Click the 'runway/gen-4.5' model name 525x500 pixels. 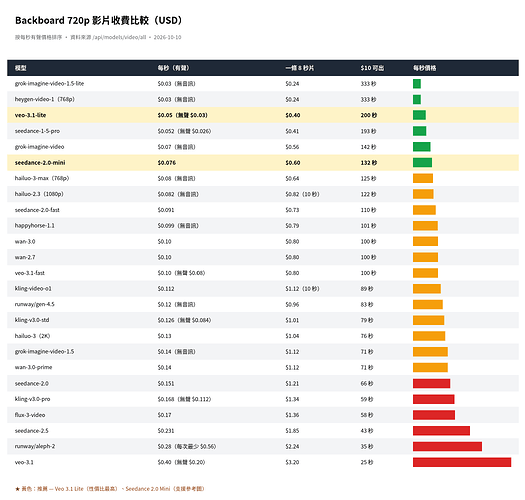point(34,304)
